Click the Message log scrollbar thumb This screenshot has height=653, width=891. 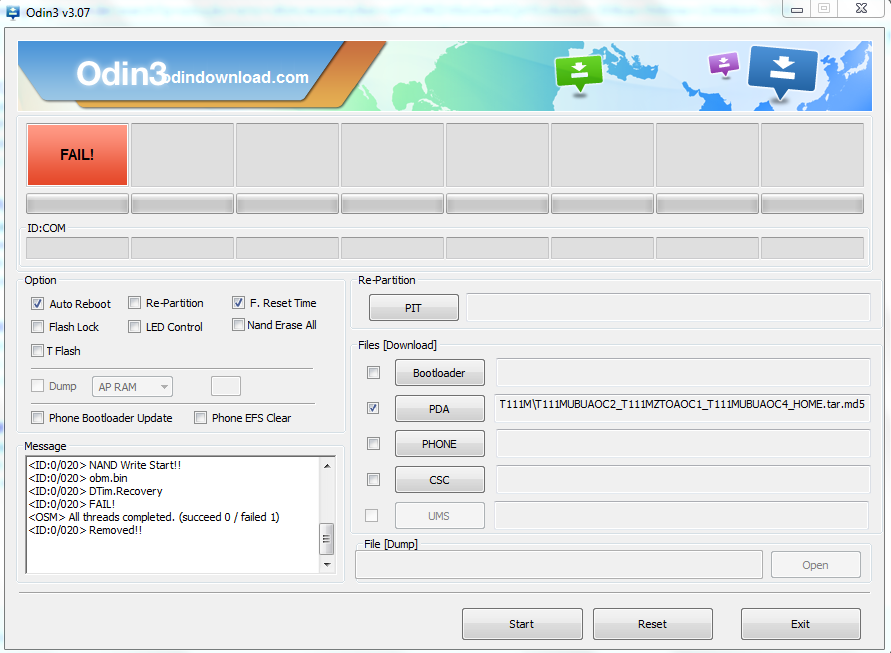click(x=327, y=538)
